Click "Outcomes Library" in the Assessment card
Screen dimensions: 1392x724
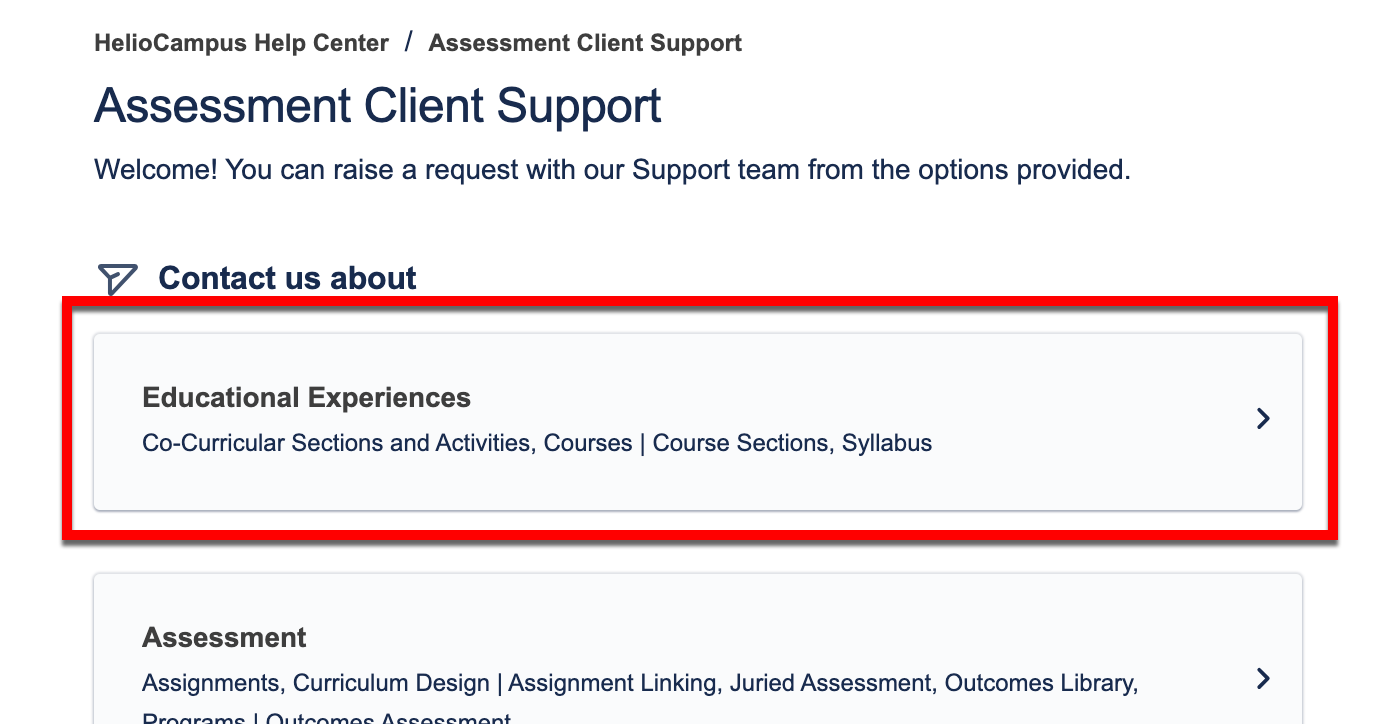(1040, 683)
